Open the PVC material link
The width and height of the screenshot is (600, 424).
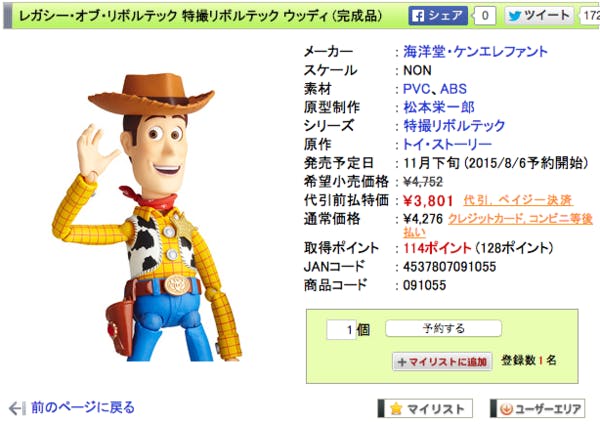click(x=417, y=89)
